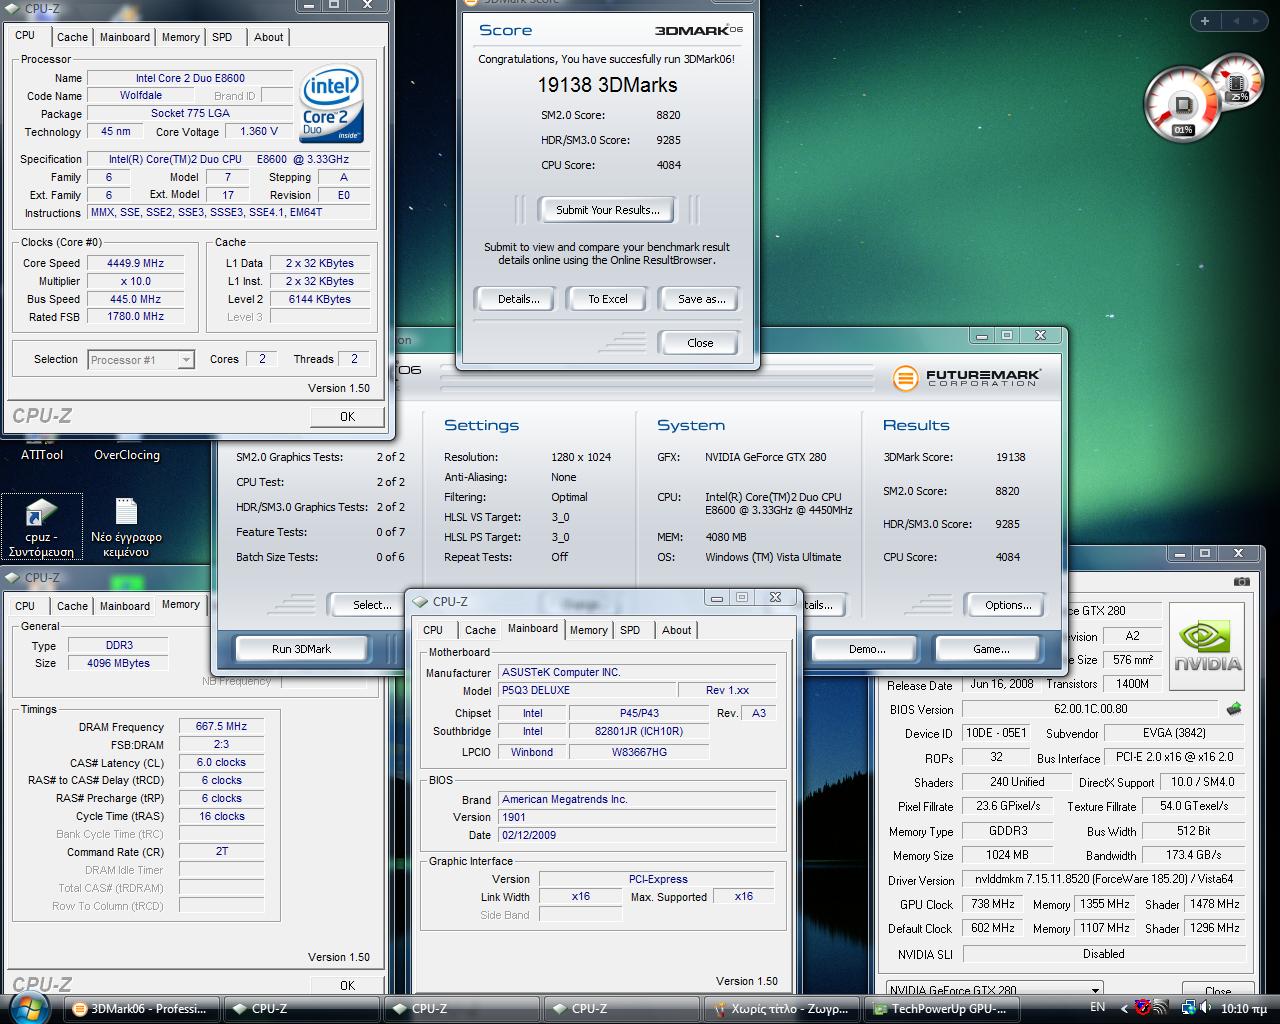The image size is (1280, 1024).
Task: Close the 3DMark Score dialog
Action: click(700, 343)
